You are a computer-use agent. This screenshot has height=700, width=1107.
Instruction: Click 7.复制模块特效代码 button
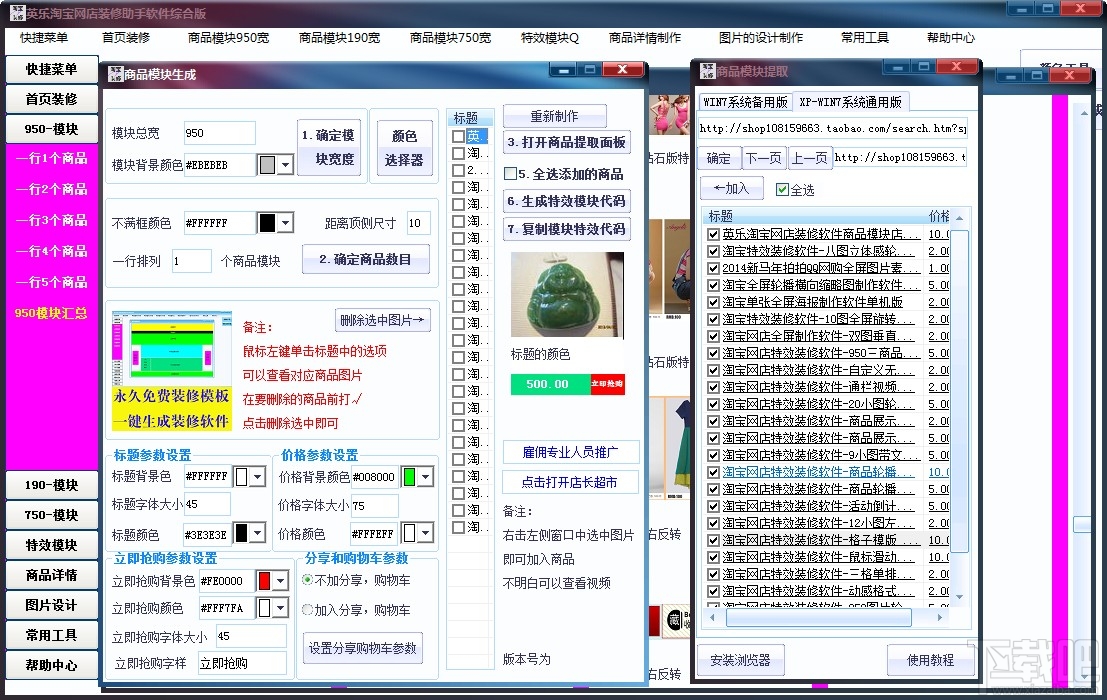click(x=566, y=229)
